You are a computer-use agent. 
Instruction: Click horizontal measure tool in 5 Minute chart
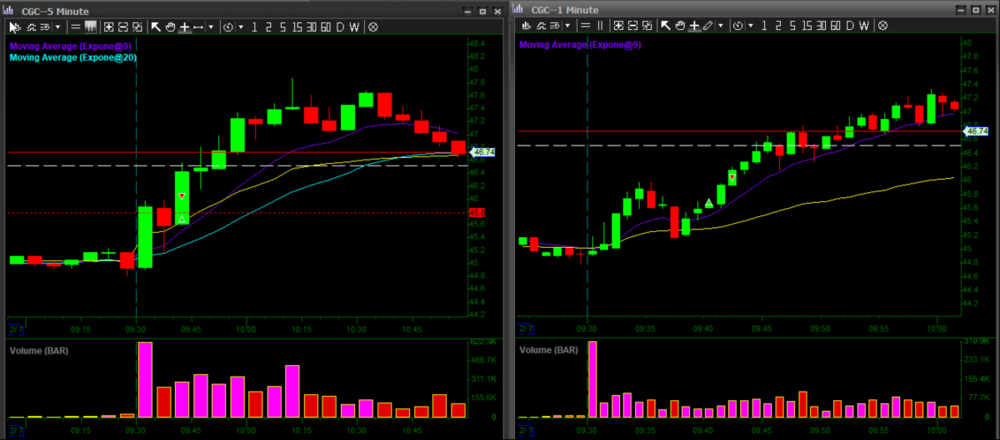pos(199,26)
